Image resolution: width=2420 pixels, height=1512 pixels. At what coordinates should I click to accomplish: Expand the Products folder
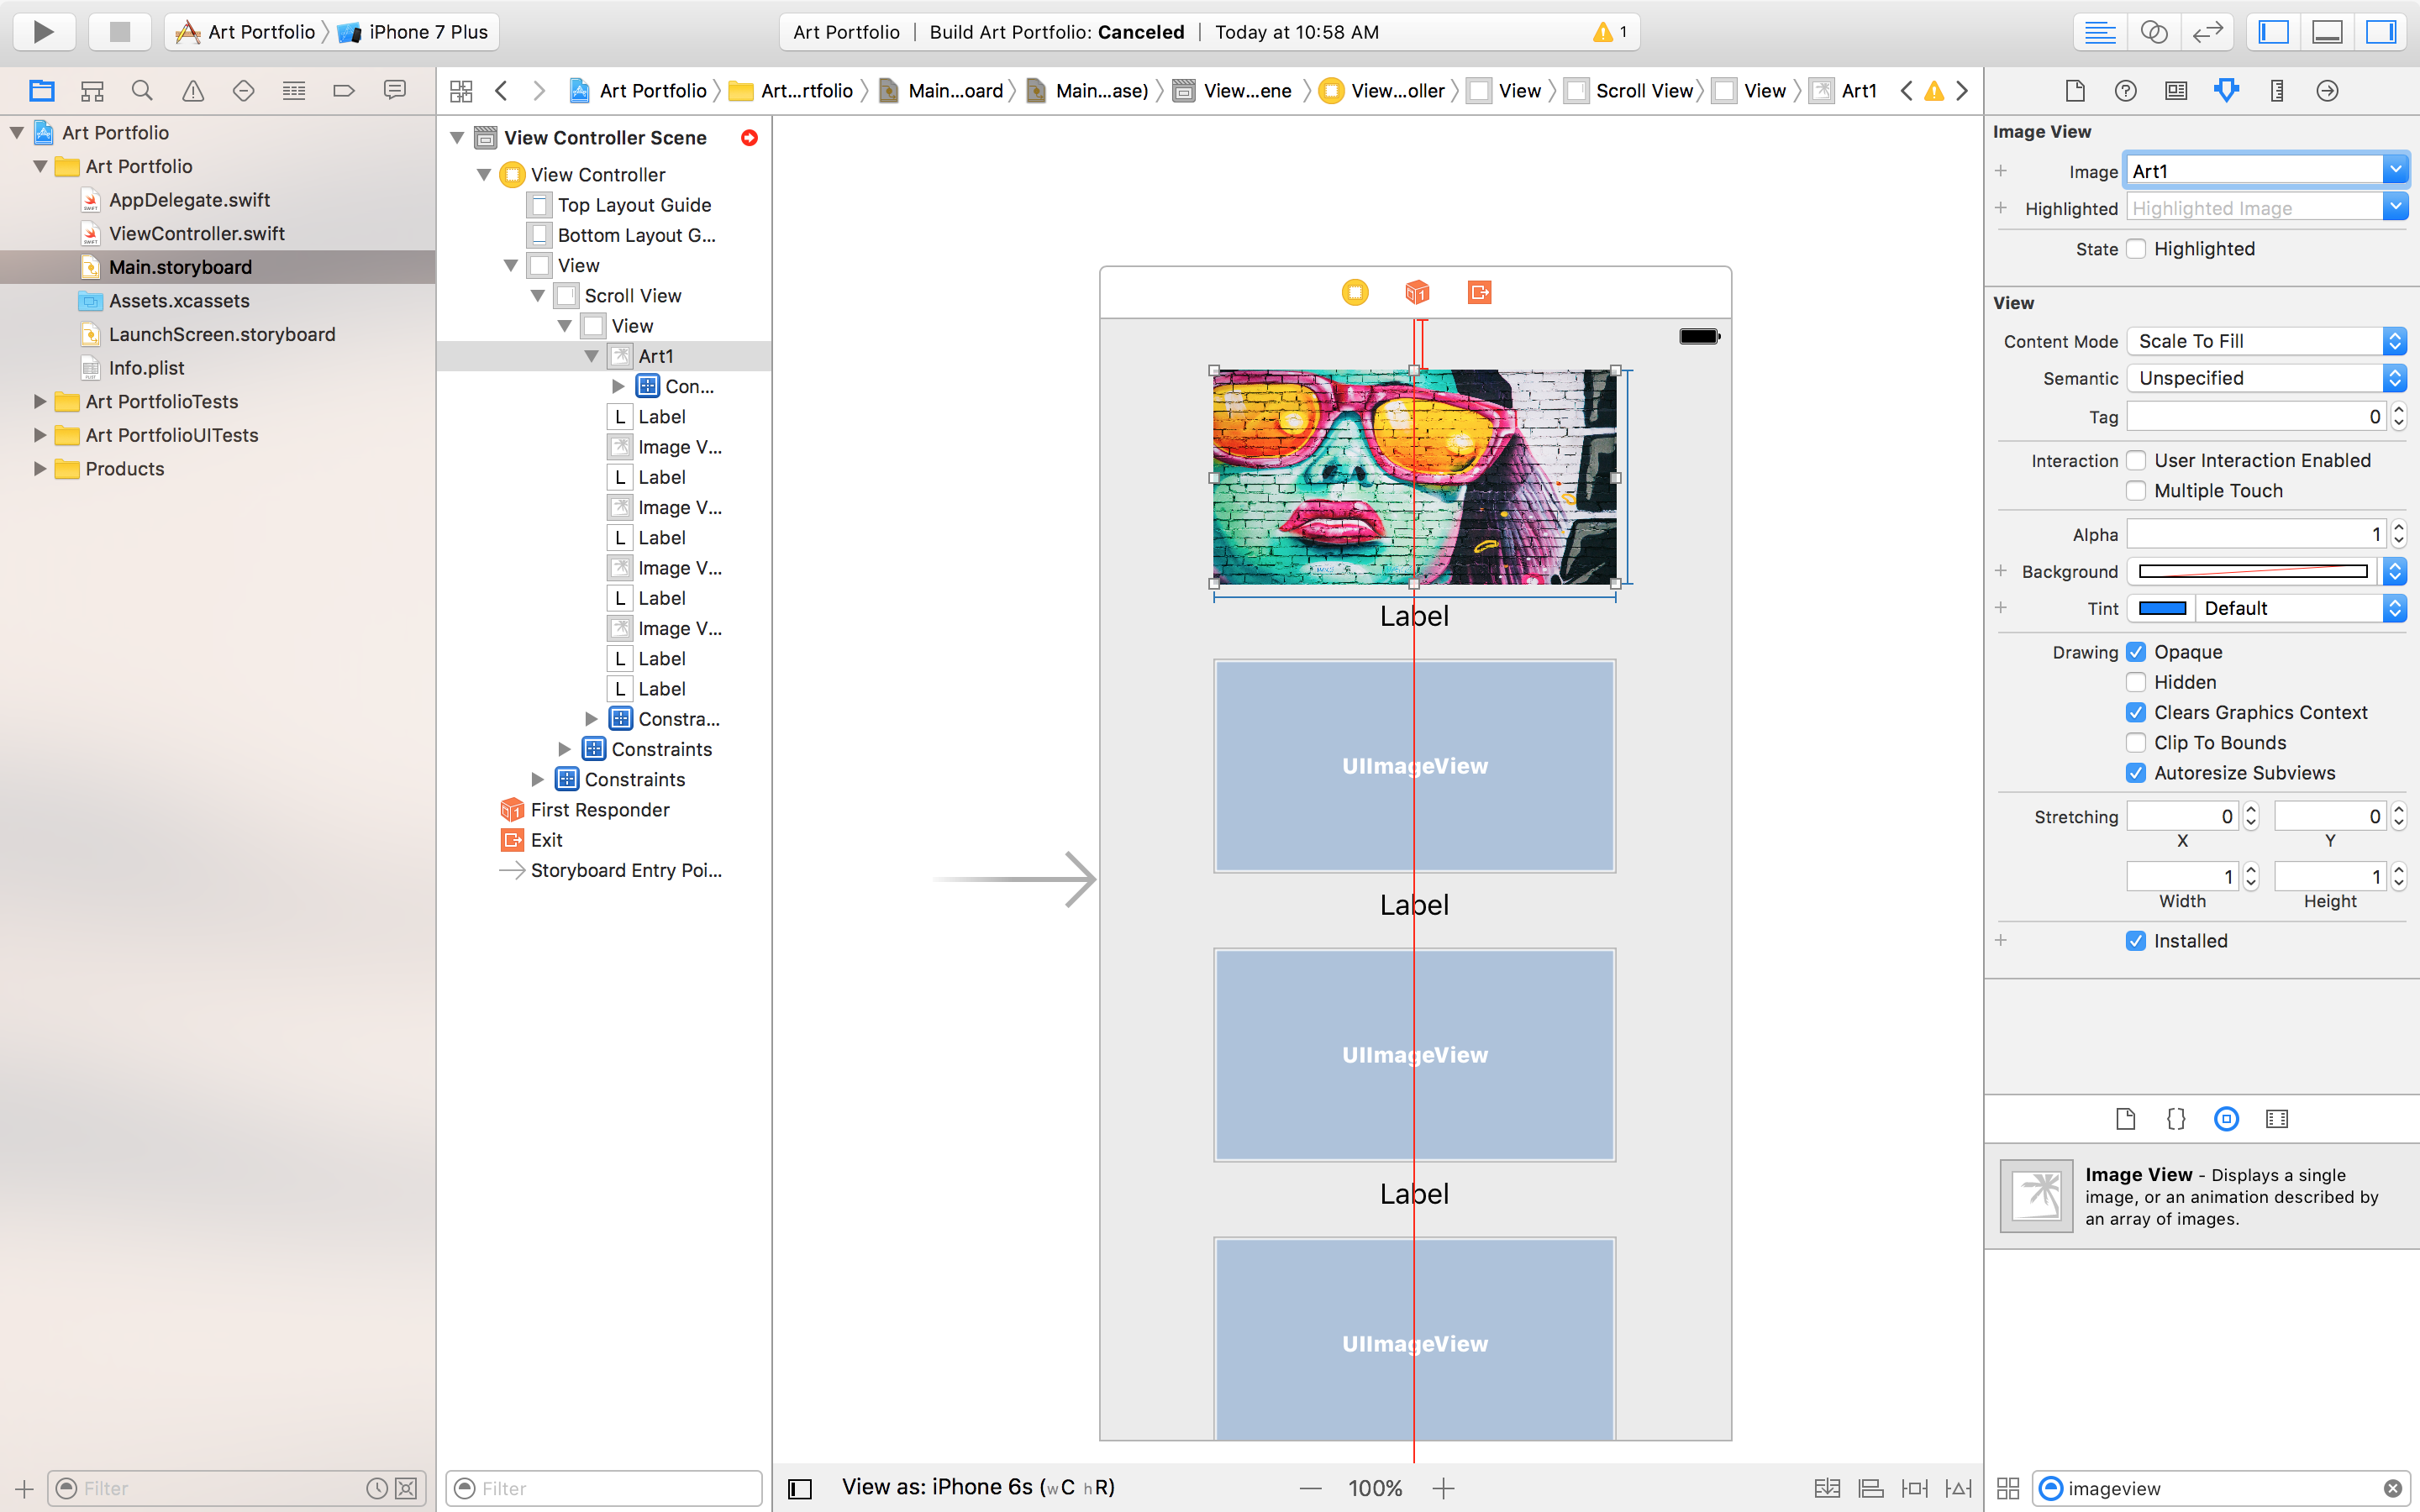click(x=40, y=468)
